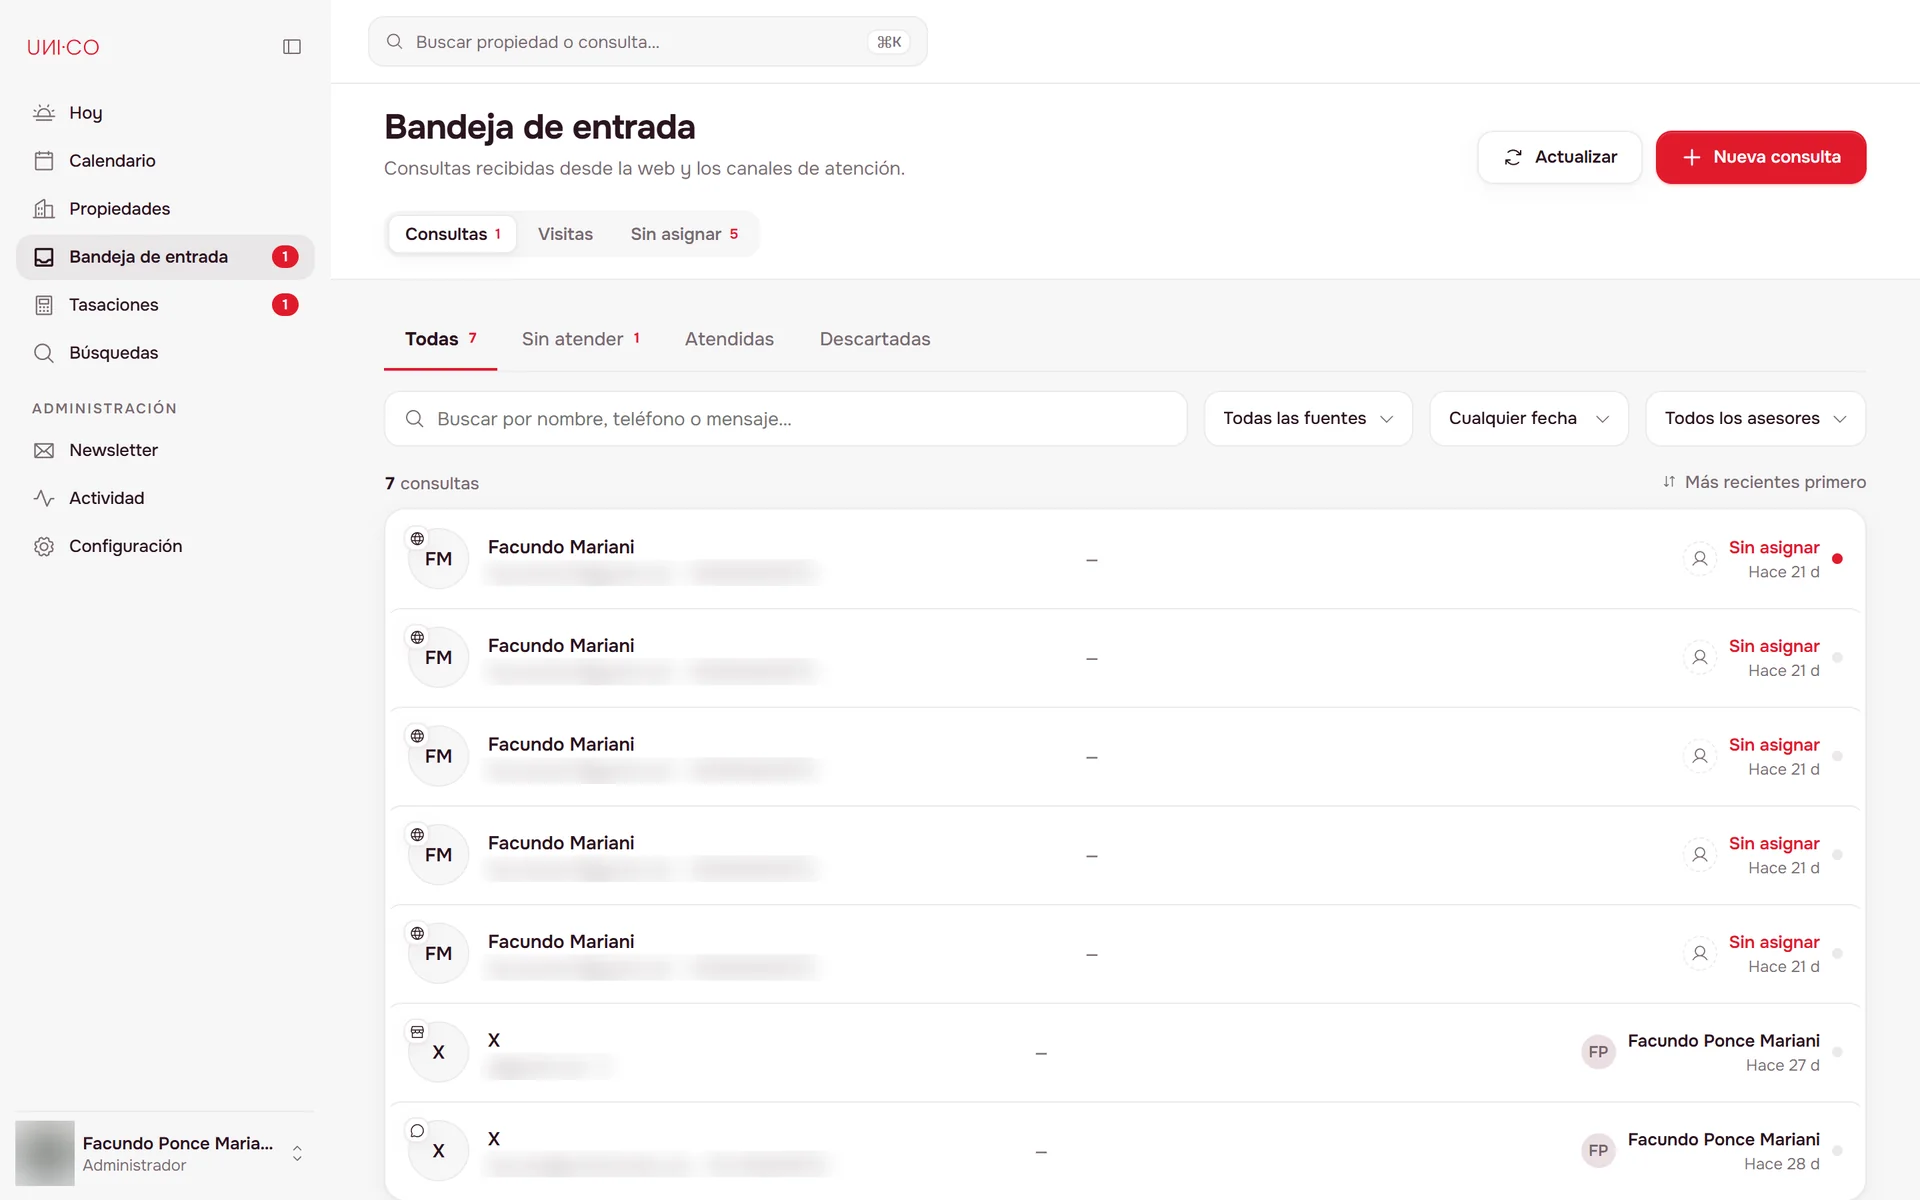This screenshot has height=1200, width=1920.
Task: Toggle Más recientes primero sorting
Action: tap(1764, 483)
